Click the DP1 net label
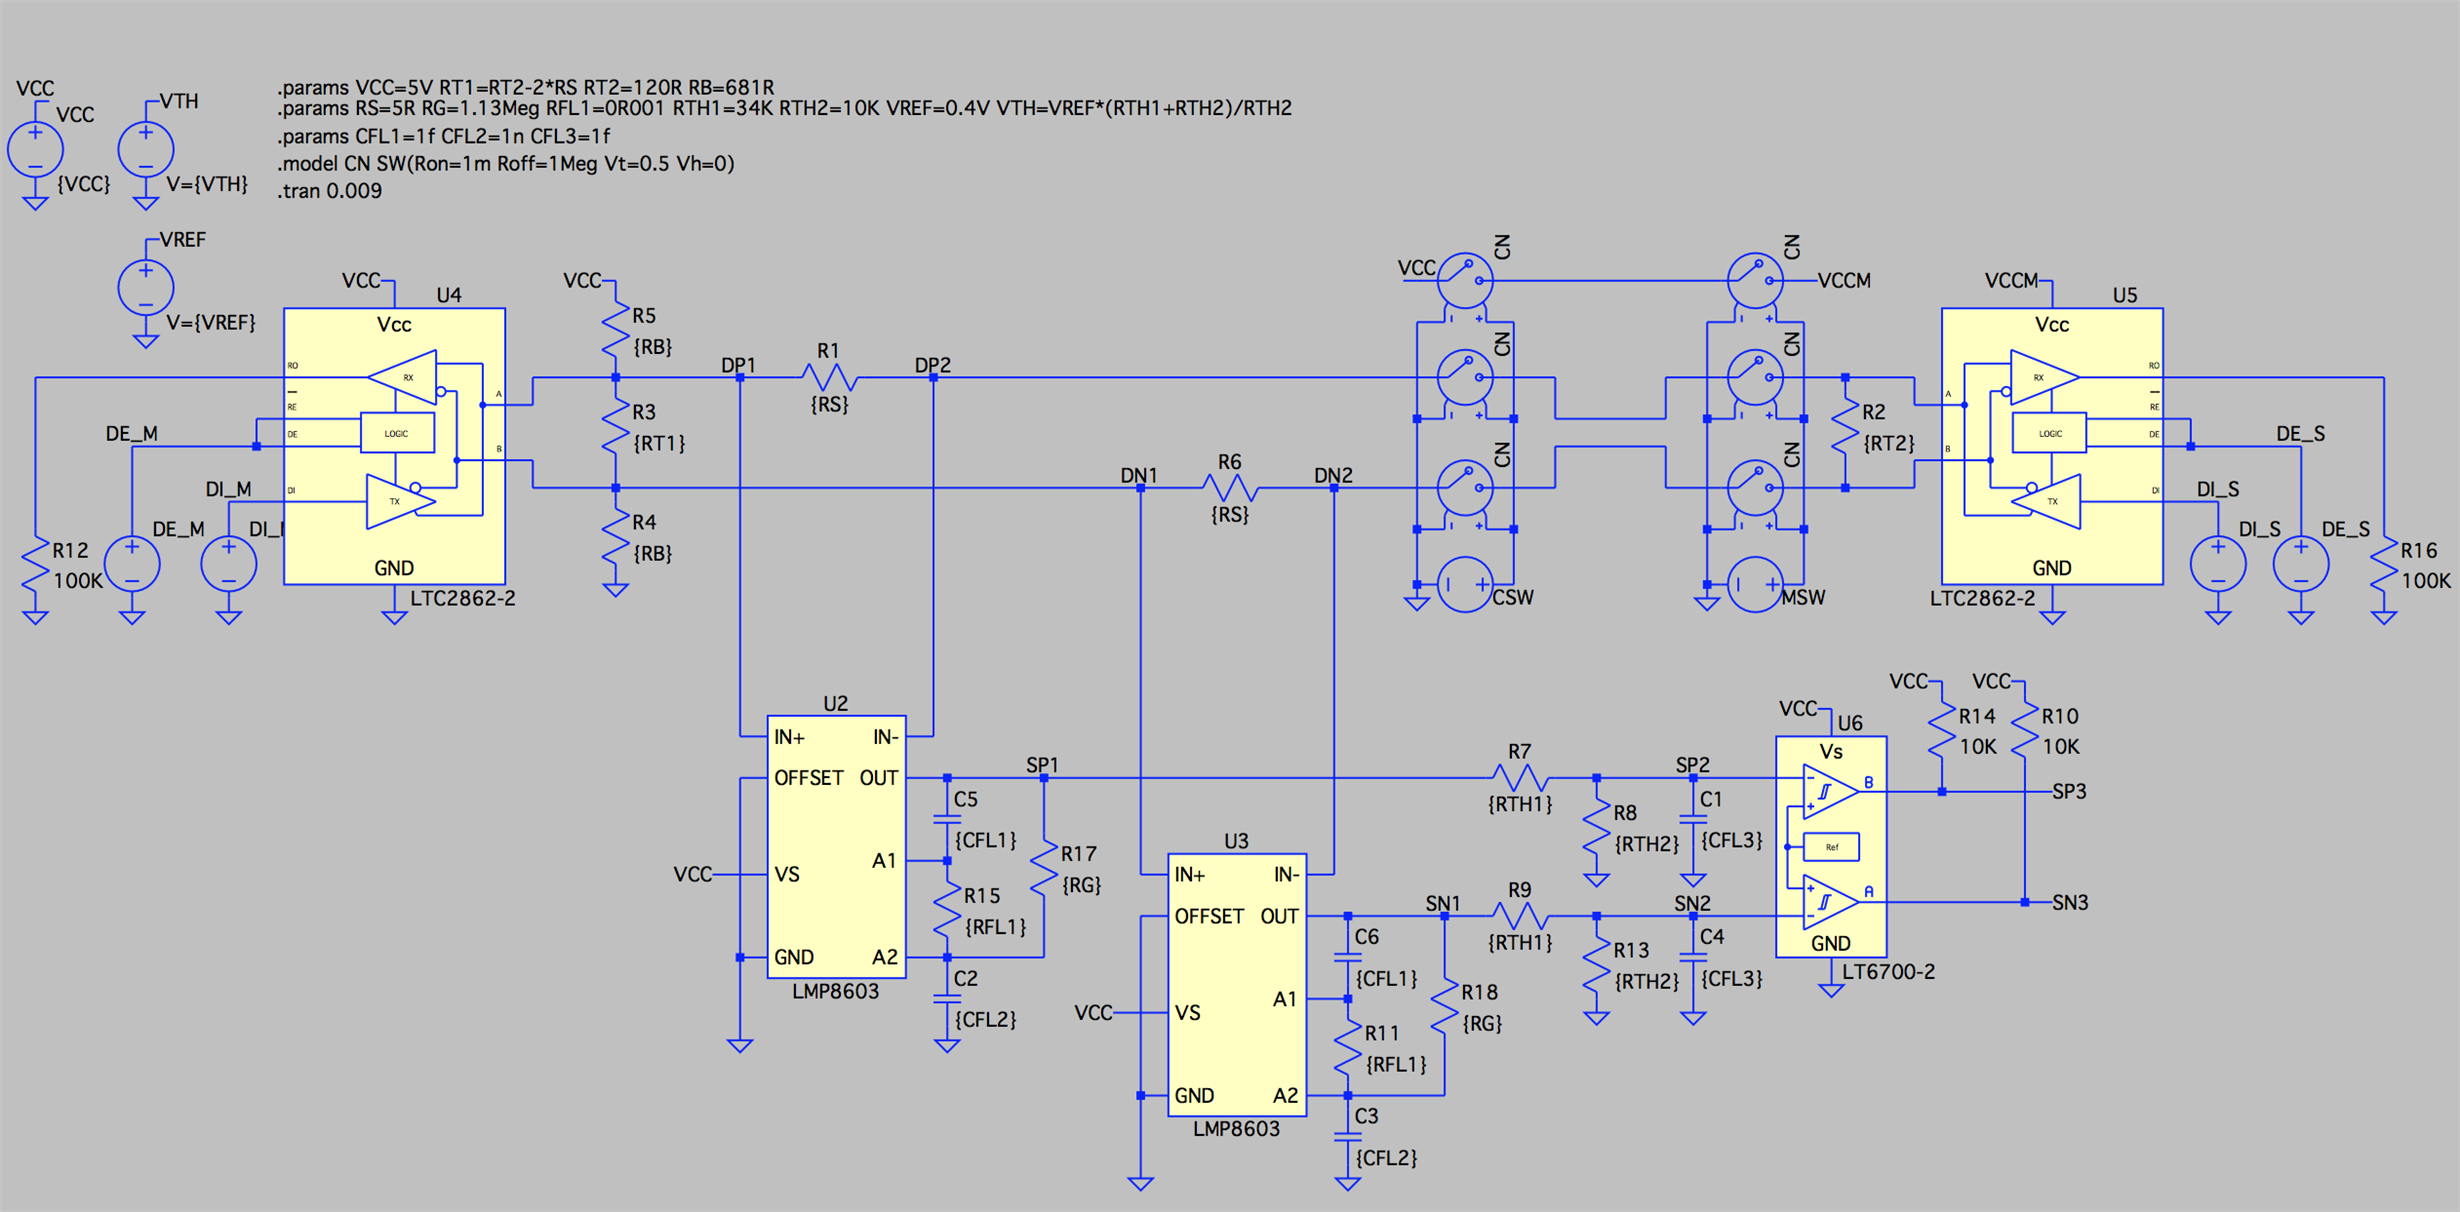Image resolution: width=2460 pixels, height=1212 pixels. tap(739, 365)
